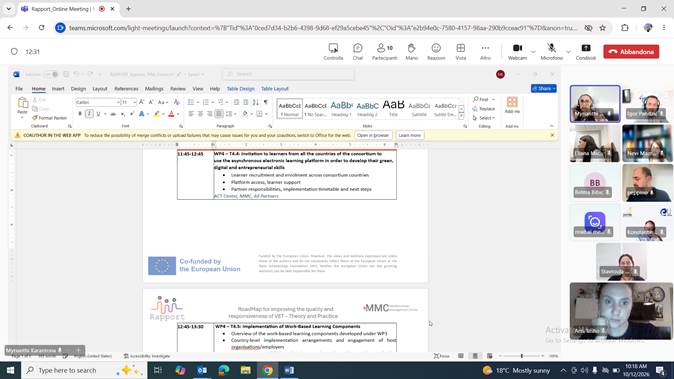Open Add-ins in Word ribbon
The height and width of the screenshot is (379, 674).
[x=512, y=105]
